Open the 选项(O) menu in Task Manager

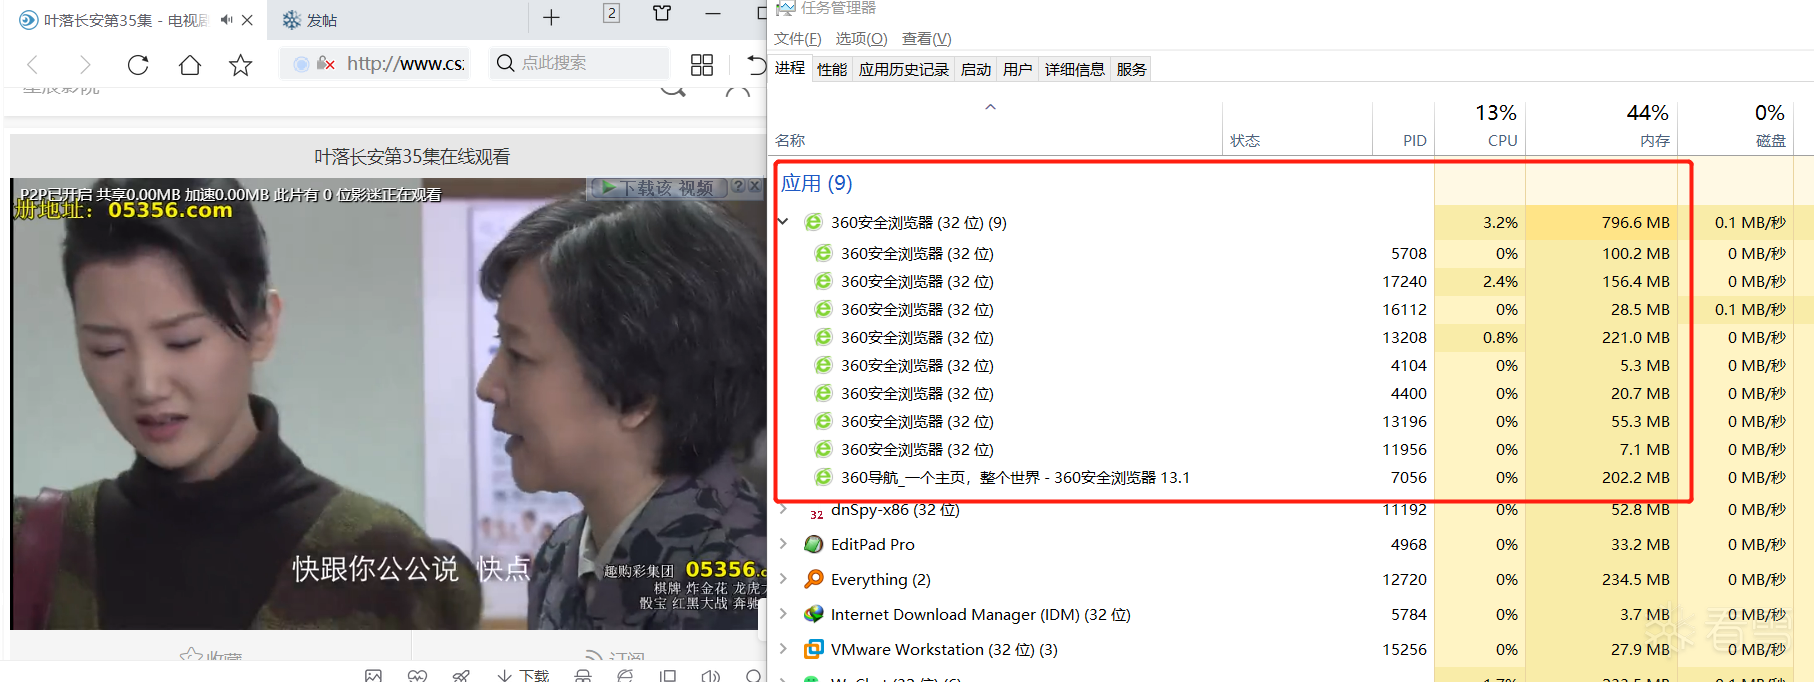point(862,38)
